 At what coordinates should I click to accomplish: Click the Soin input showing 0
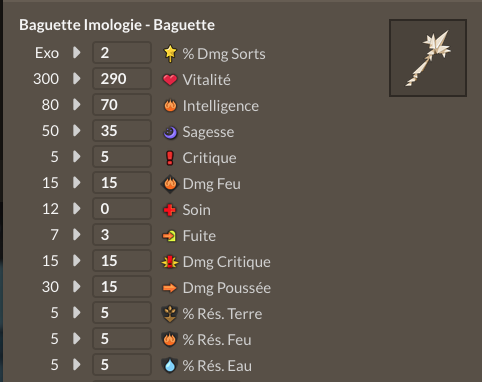tap(122, 209)
